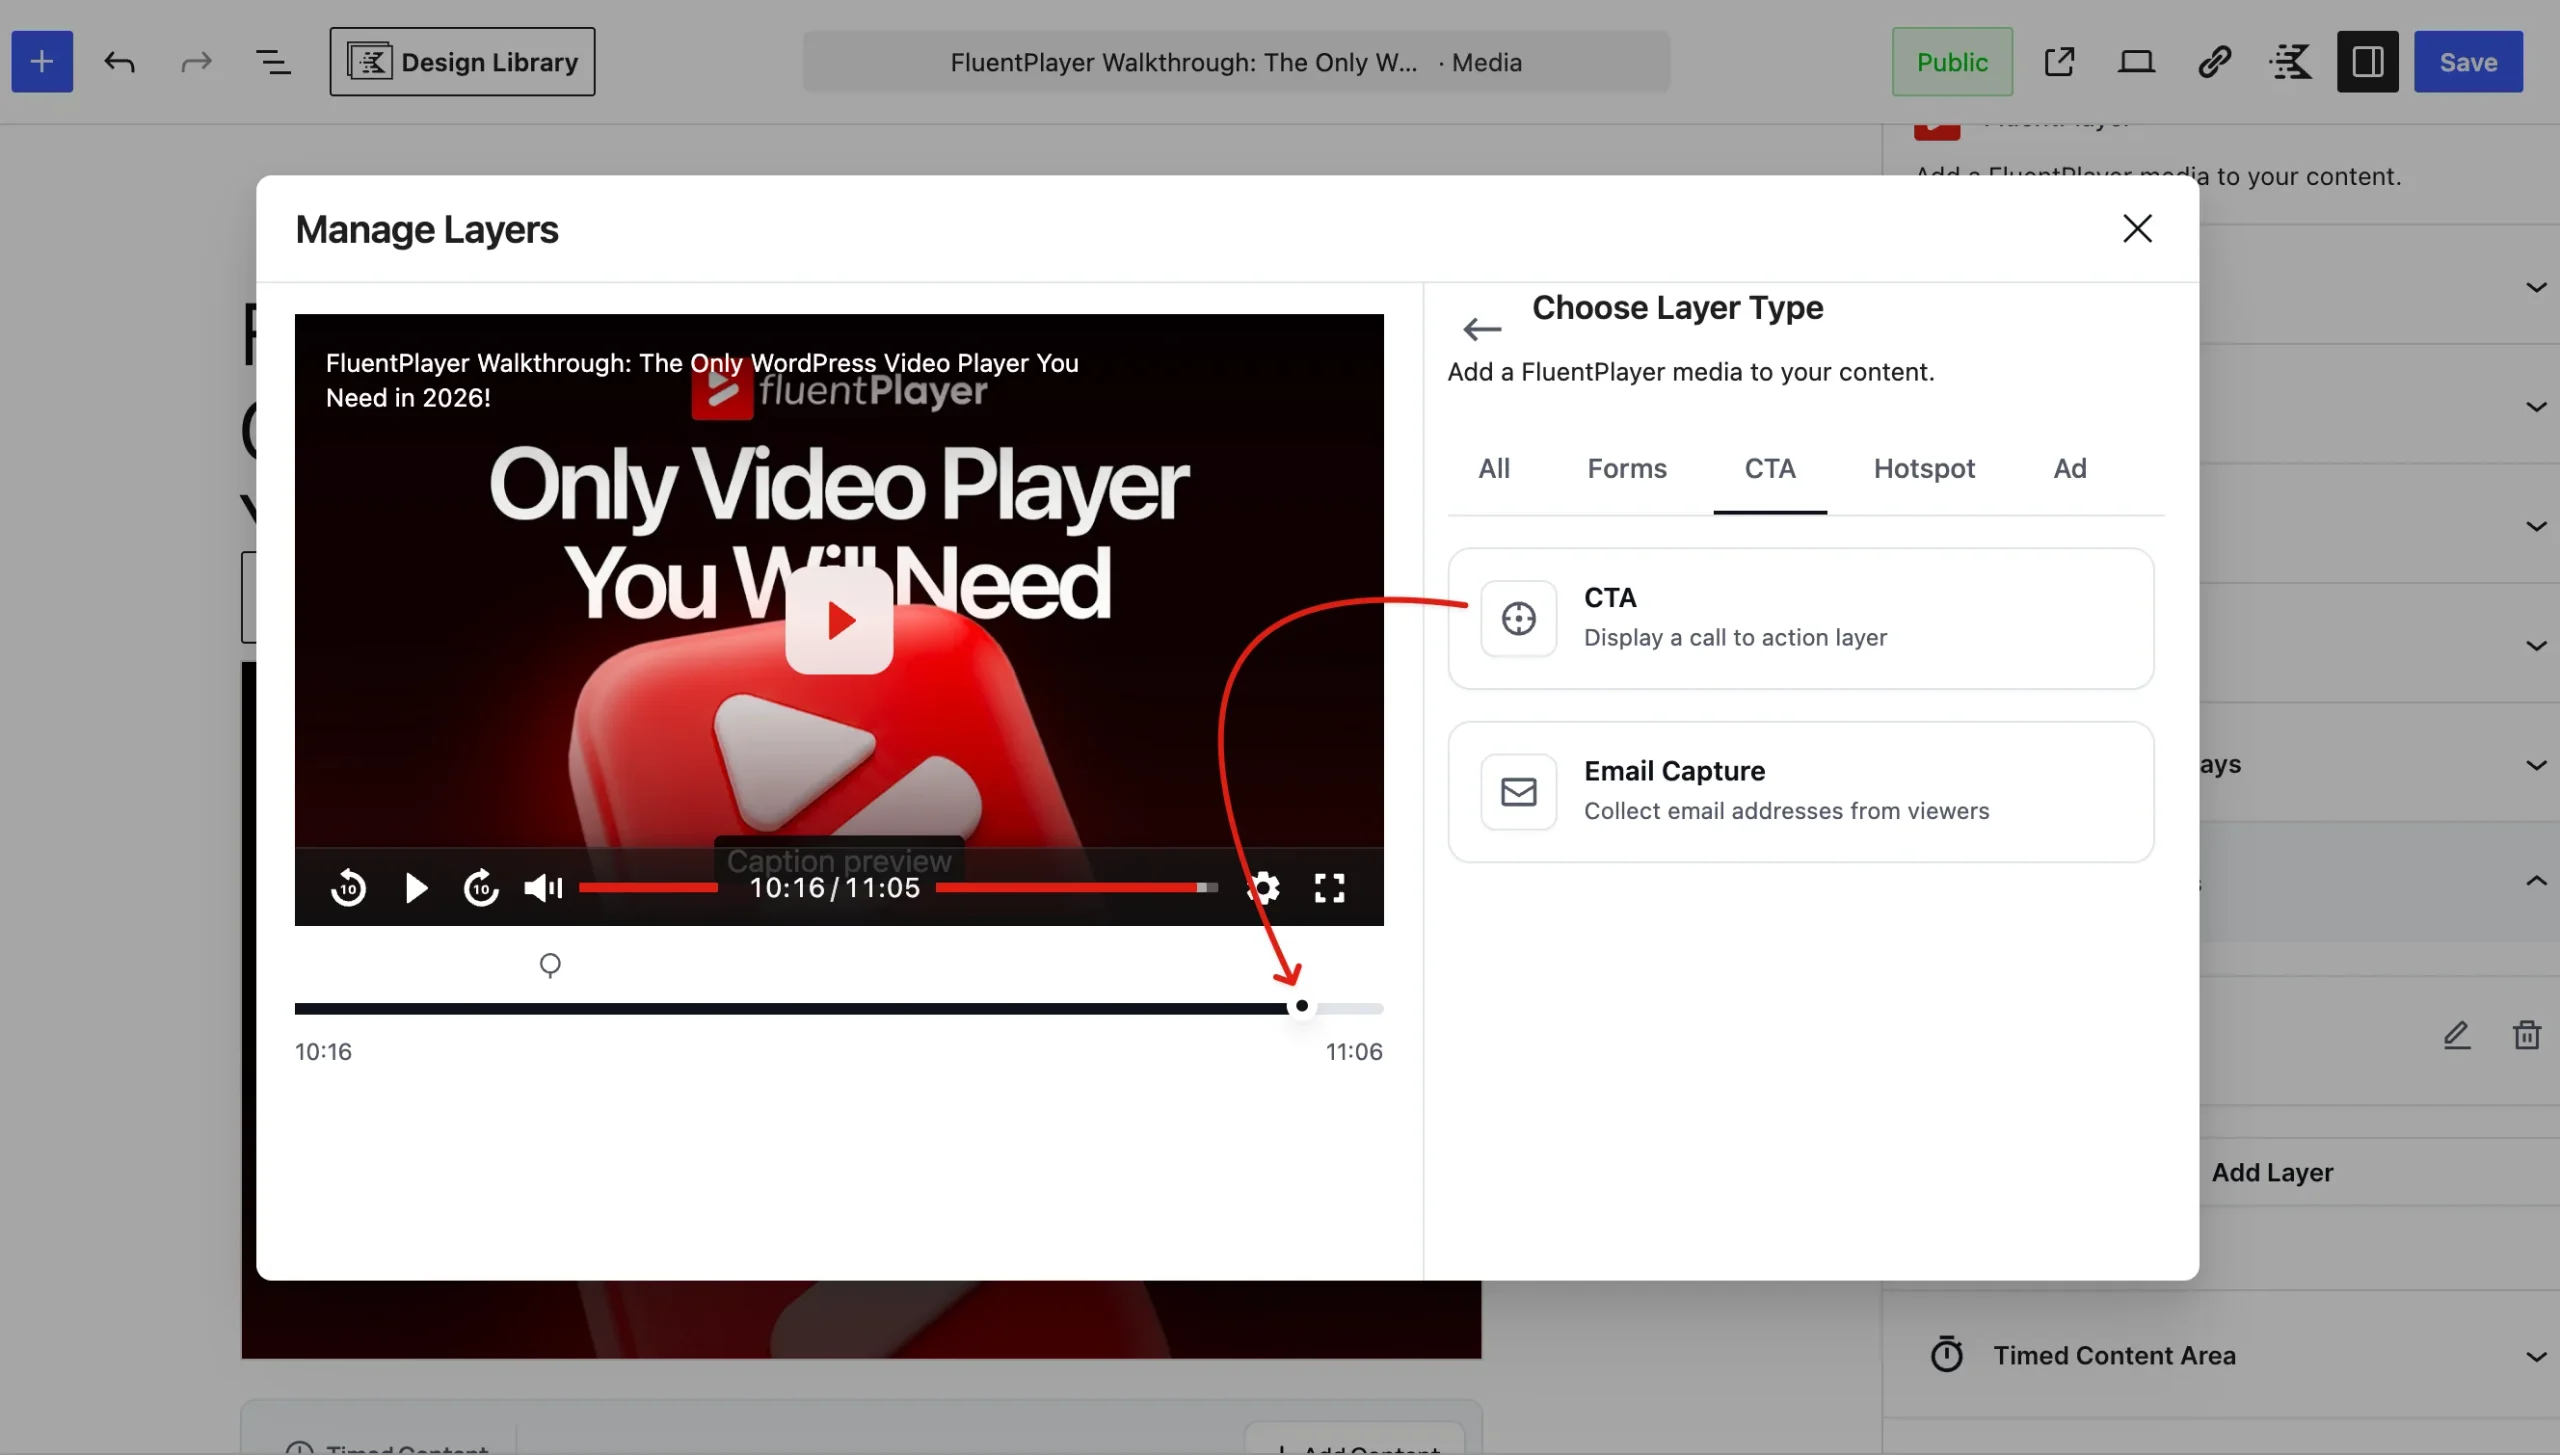Mute the video volume

[543, 888]
